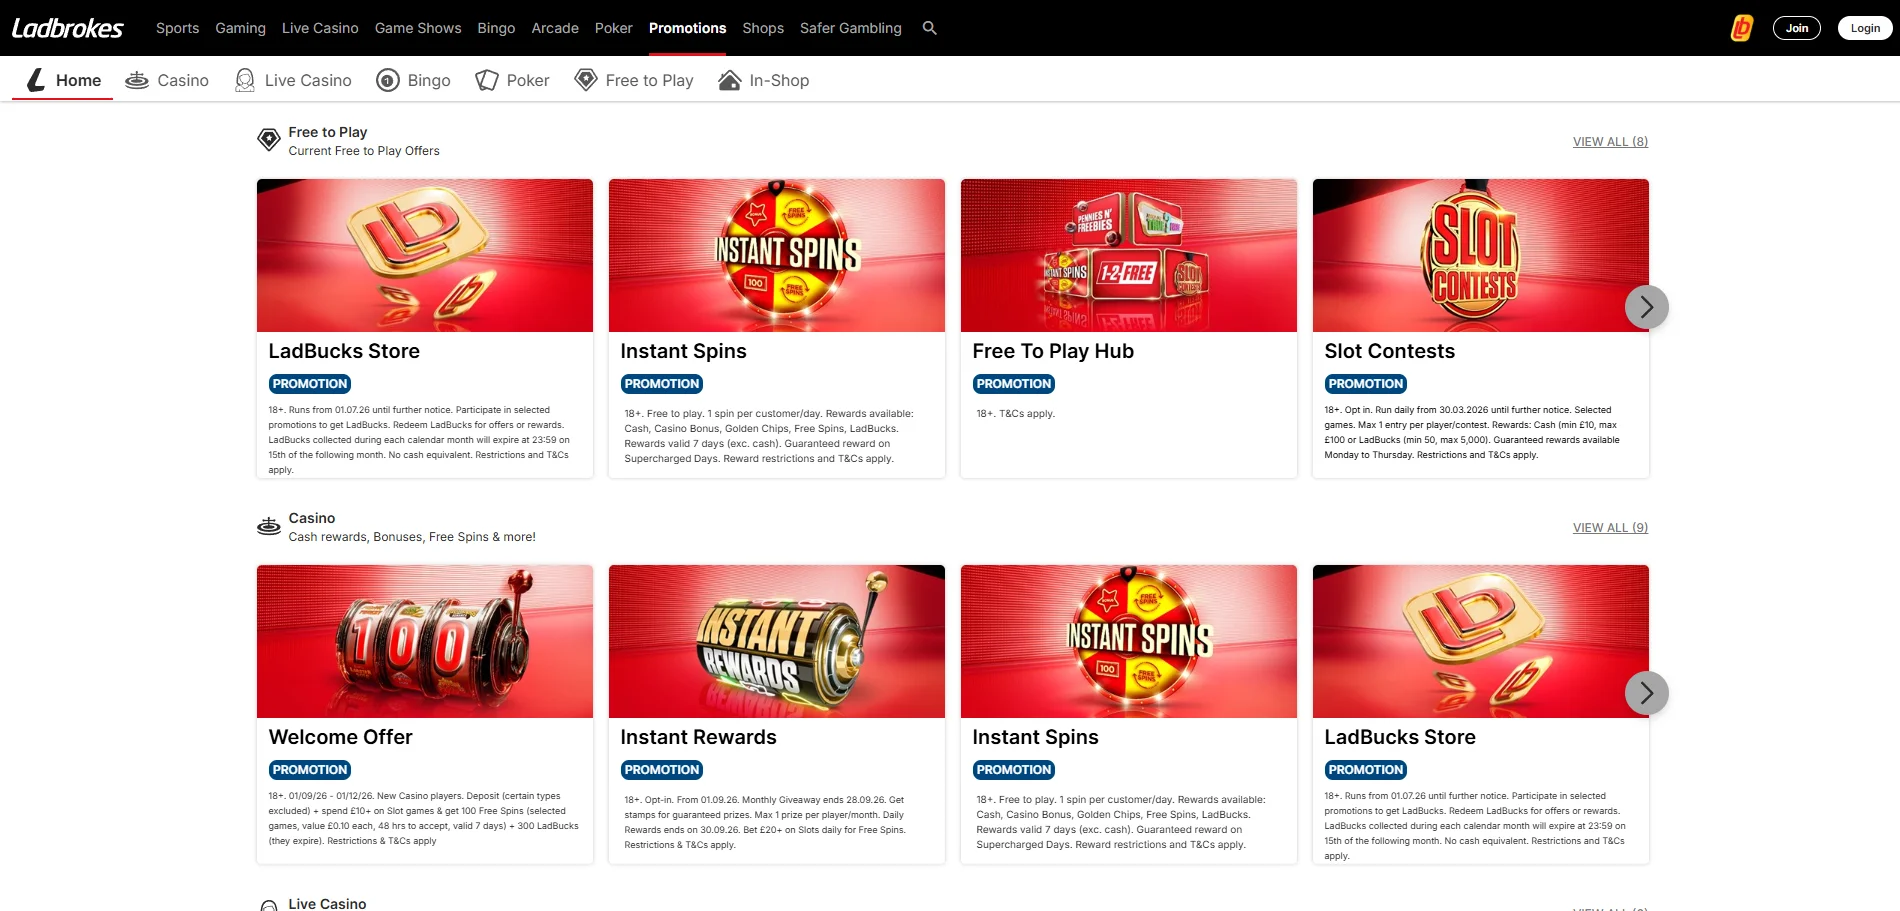The height and width of the screenshot is (911, 1900).
Task: Show next Free to Play offers arrow
Action: tap(1646, 307)
